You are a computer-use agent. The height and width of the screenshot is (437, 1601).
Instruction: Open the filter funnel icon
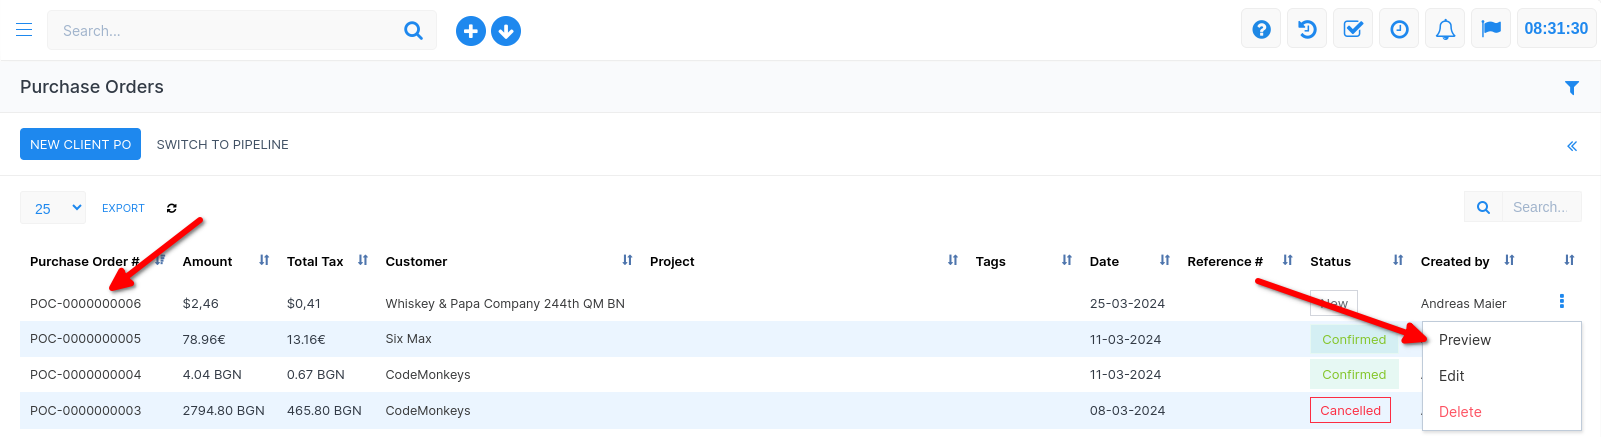[x=1571, y=88]
